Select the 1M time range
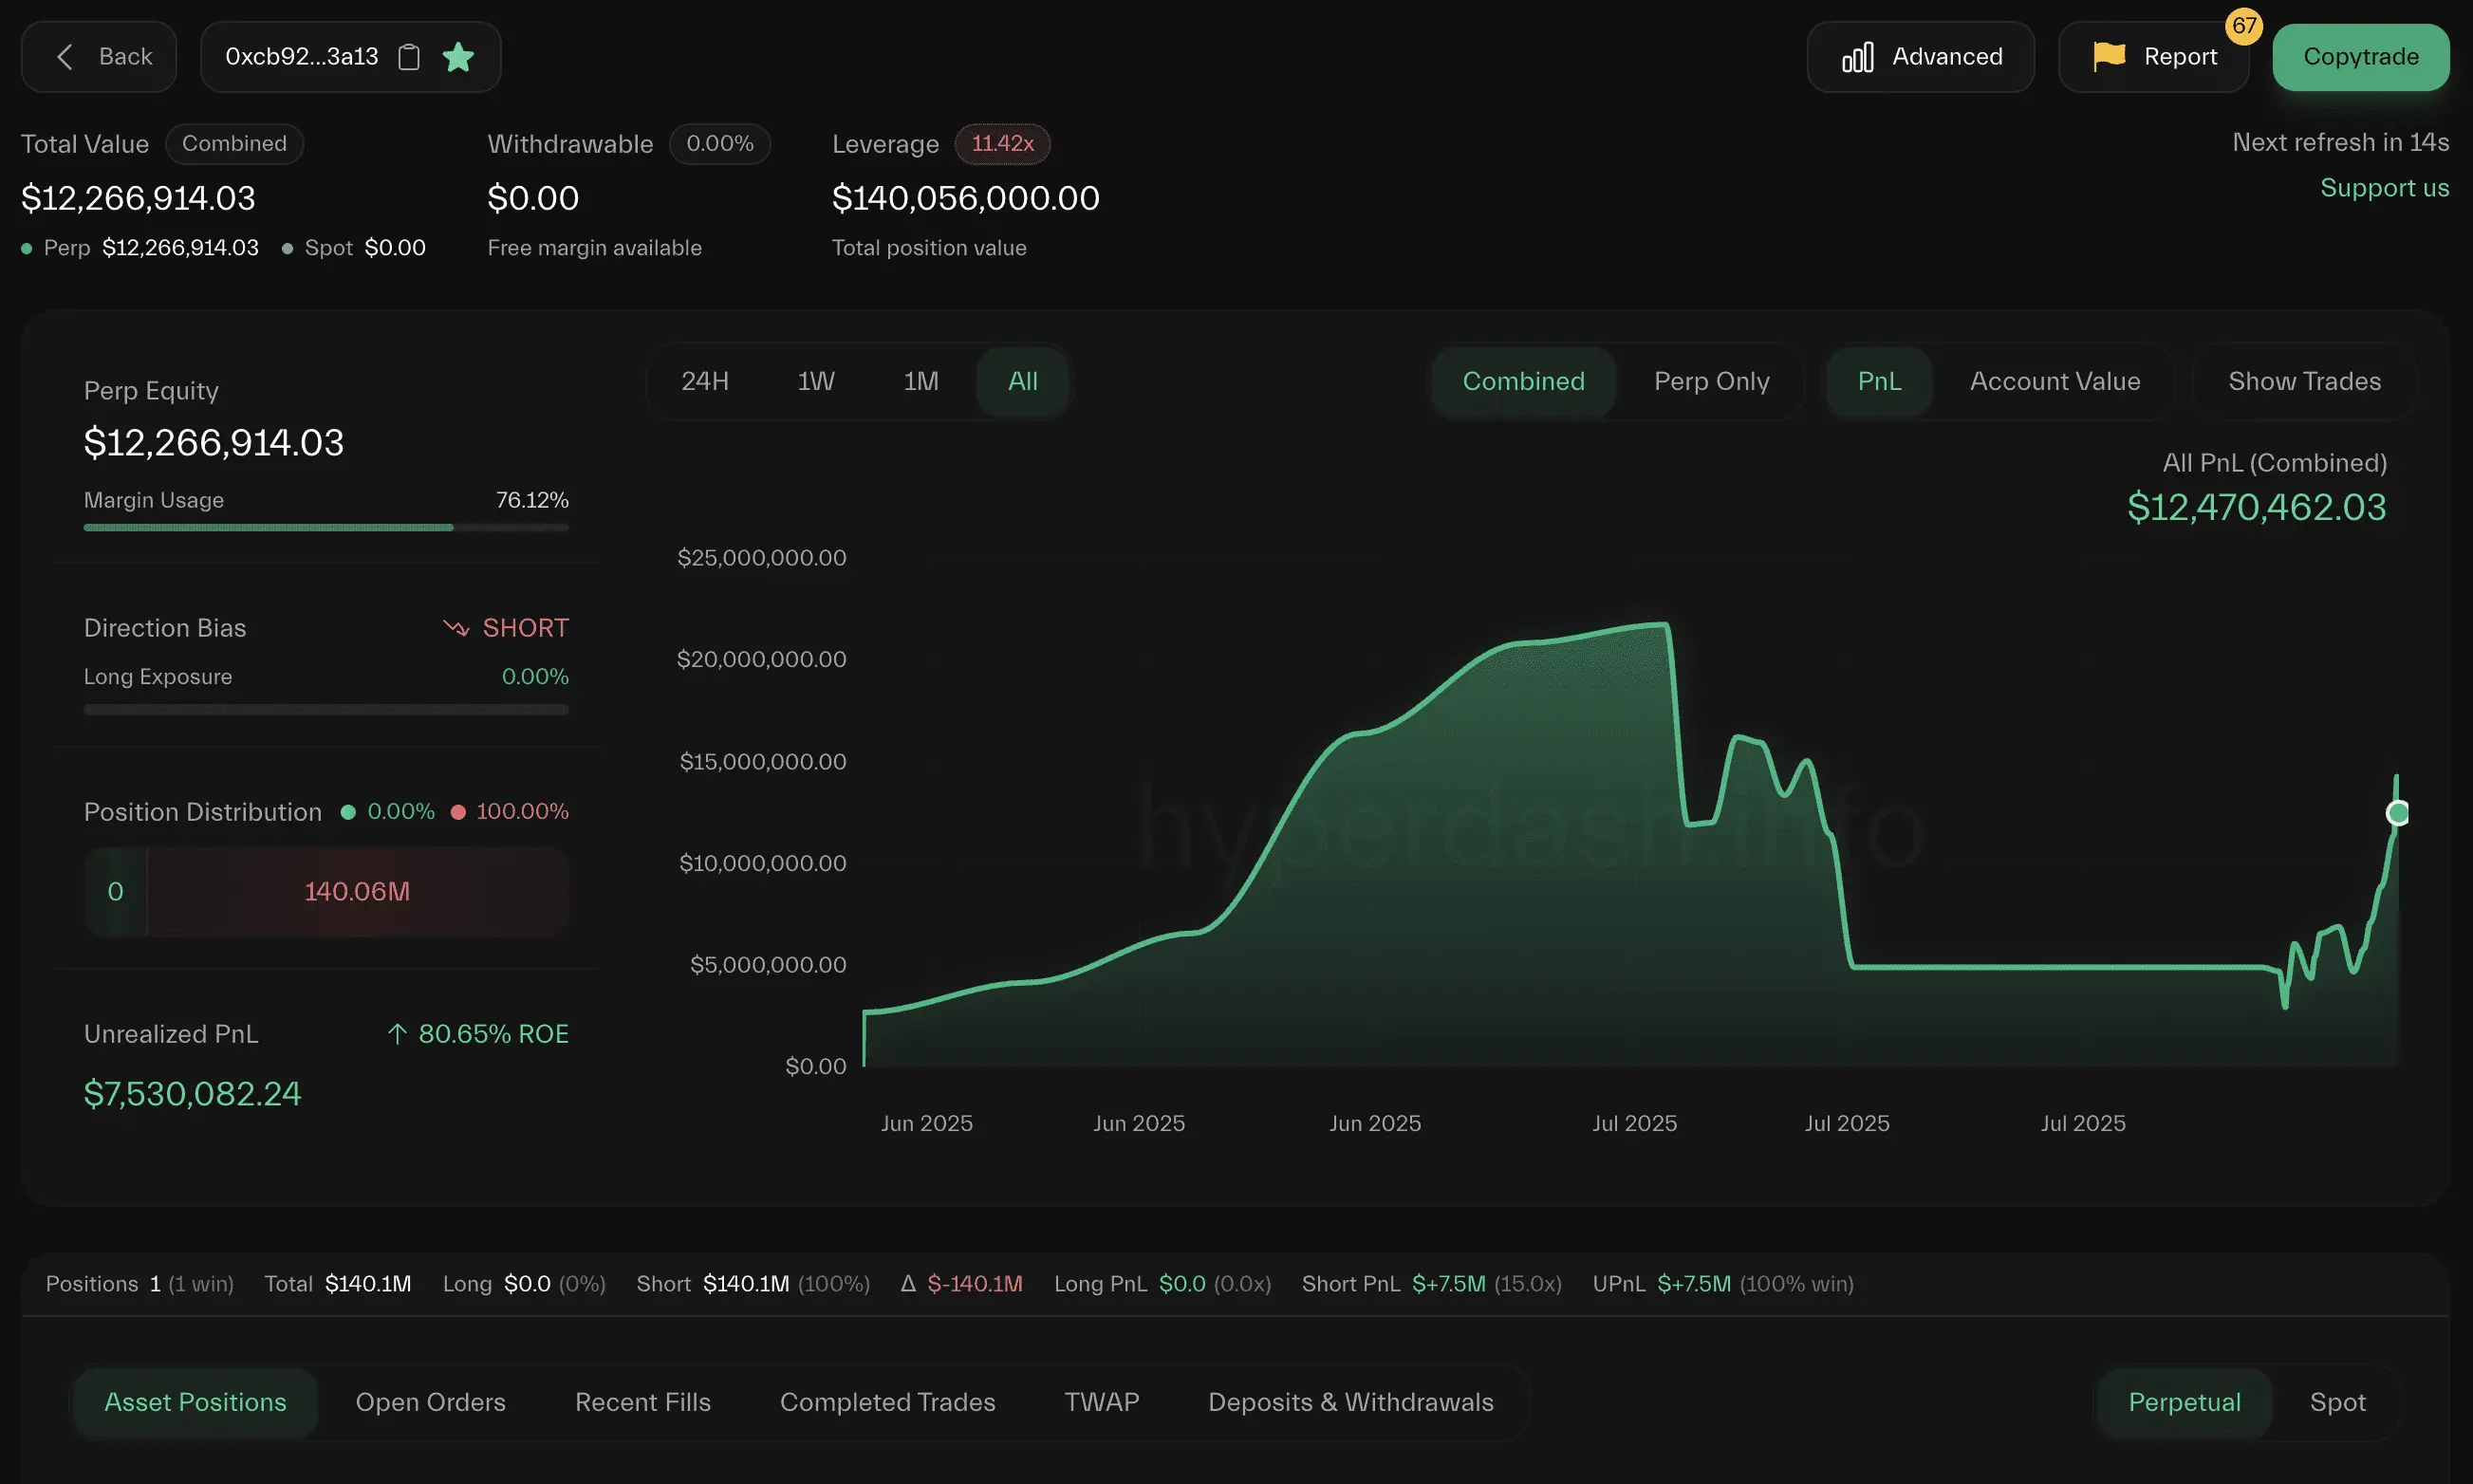The width and height of the screenshot is (2473, 1484). pos(921,381)
